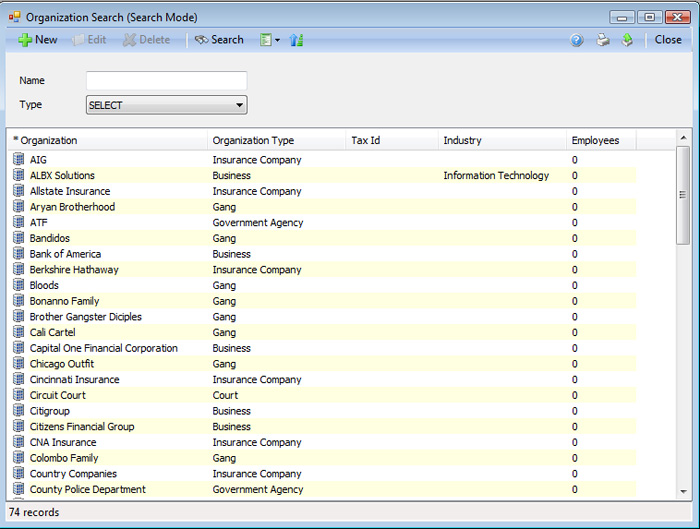Click the building icon for CNA Insurance
Viewport: 700px width, 529px height.
(18, 442)
